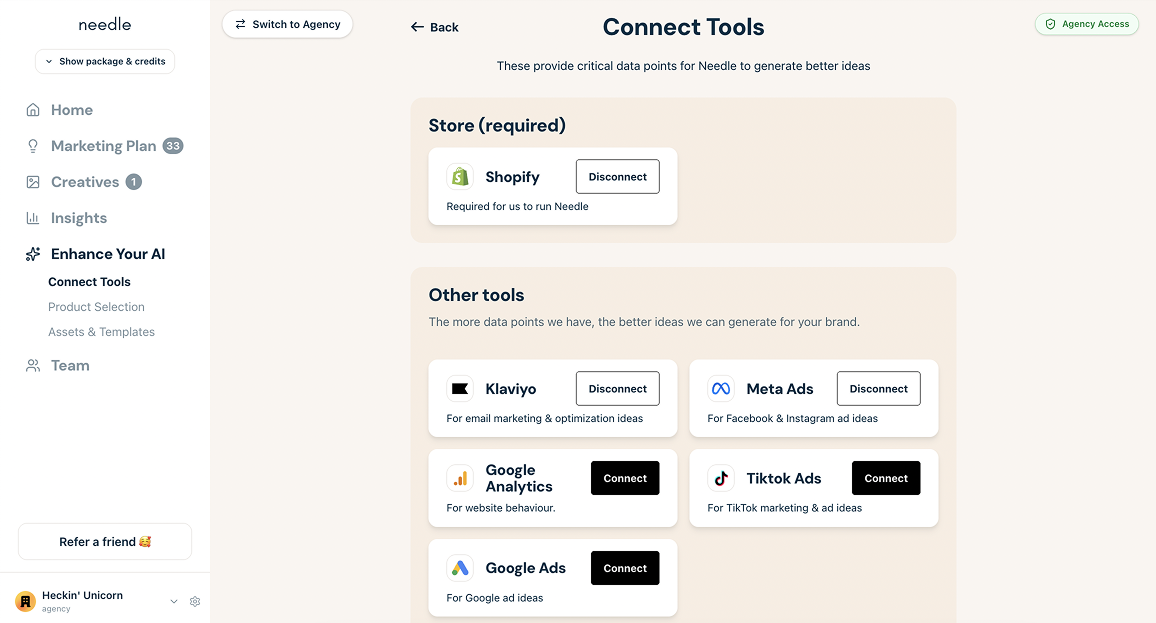Viewport: 1156px width, 623px height.
Task: Click the Other tools heading
Action: (x=476, y=295)
